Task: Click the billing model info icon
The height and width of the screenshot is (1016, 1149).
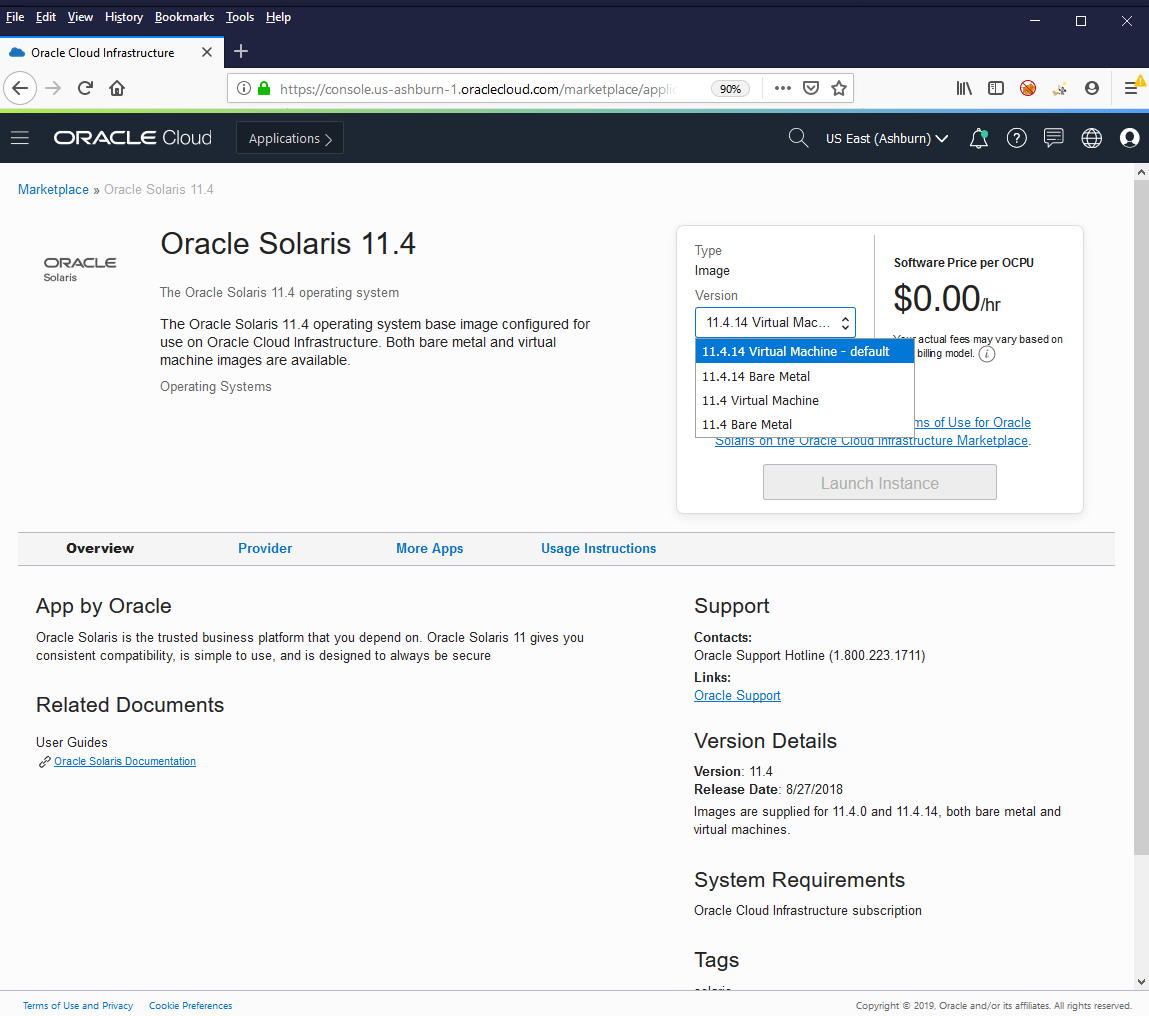Action: click(x=988, y=353)
